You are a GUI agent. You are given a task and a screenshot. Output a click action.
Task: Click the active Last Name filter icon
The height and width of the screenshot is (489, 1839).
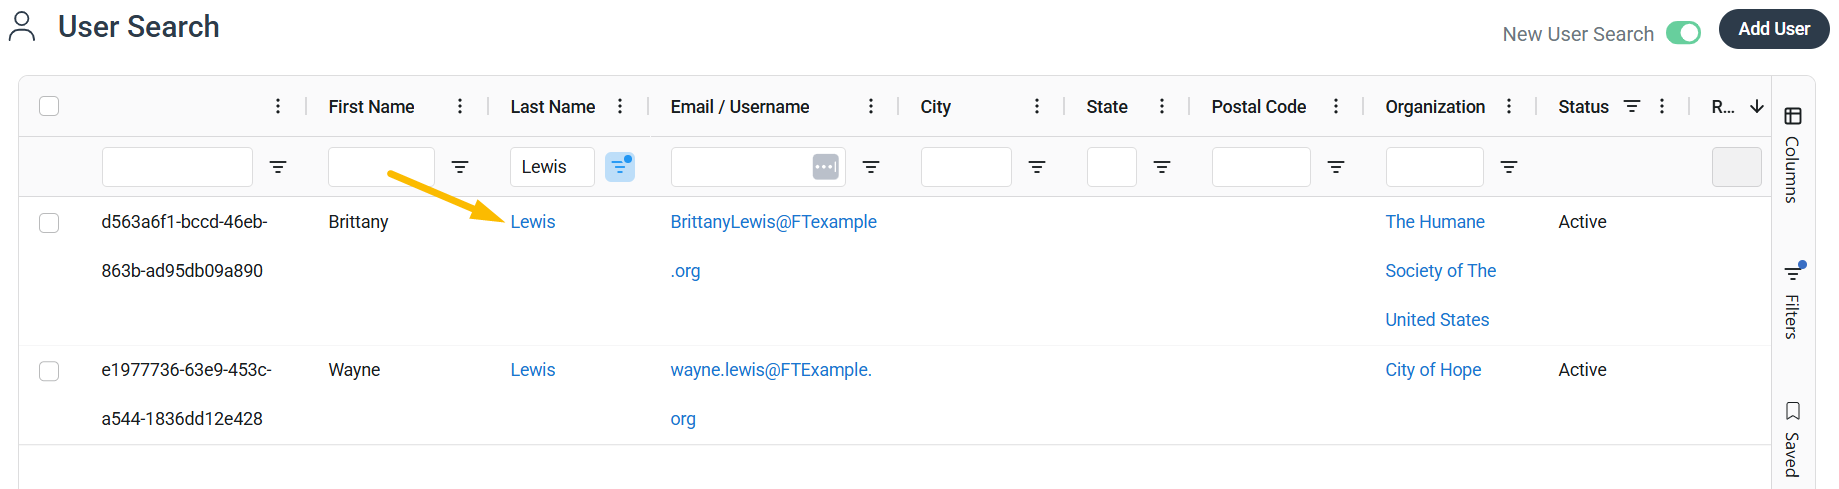point(620,167)
